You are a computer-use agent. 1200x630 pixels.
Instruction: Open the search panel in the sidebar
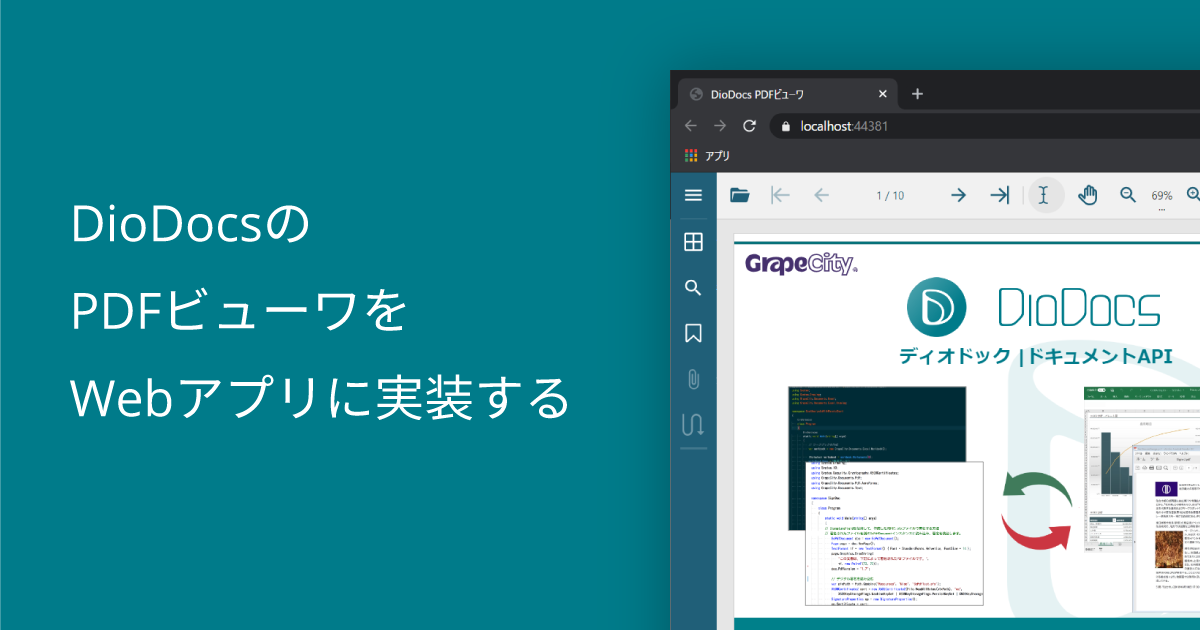693,288
